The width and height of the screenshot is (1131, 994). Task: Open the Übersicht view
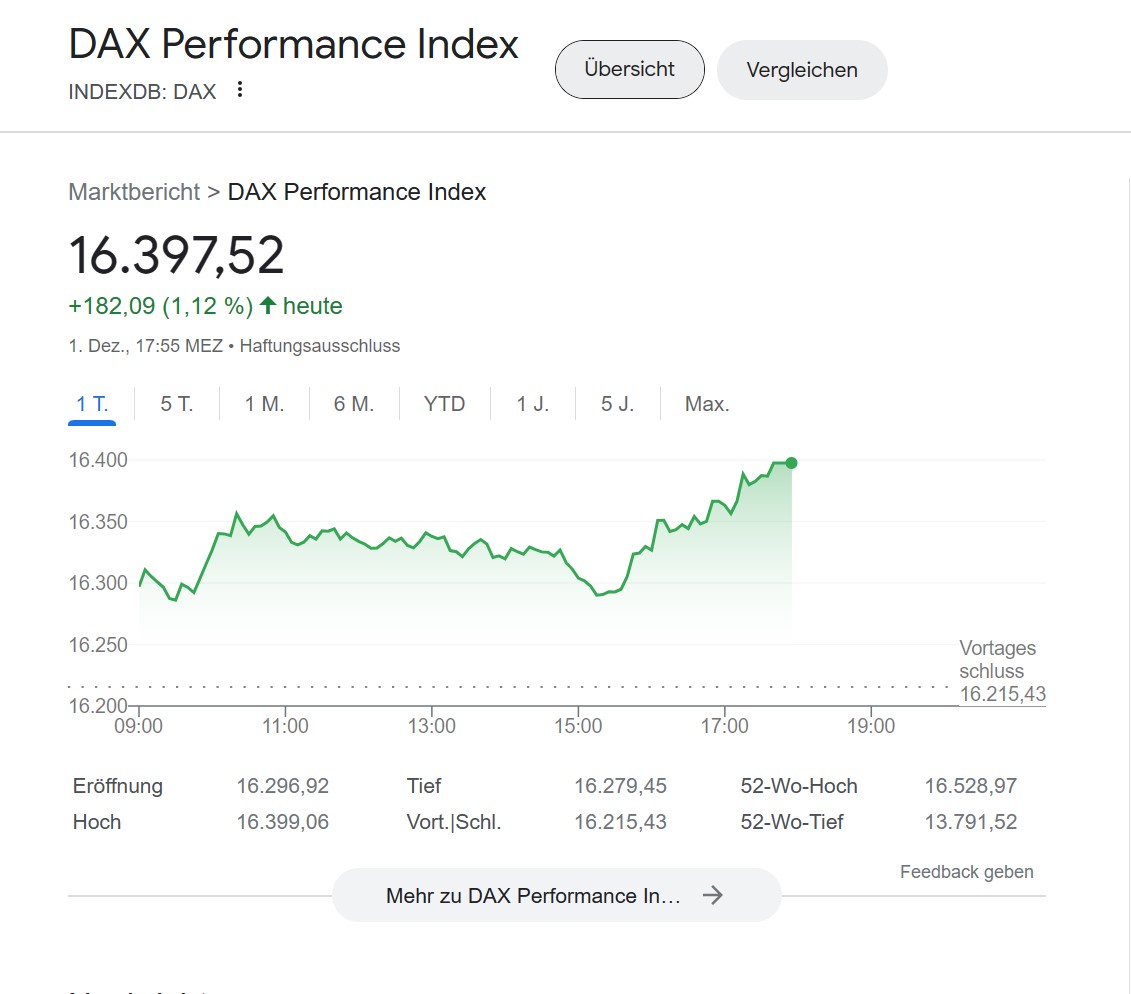point(629,70)
